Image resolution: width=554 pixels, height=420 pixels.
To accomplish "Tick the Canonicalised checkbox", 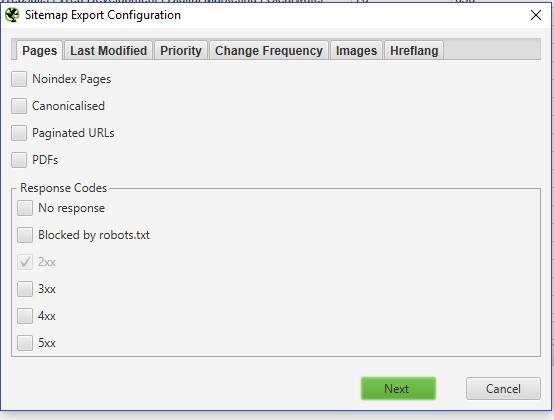I will [19, 106].
